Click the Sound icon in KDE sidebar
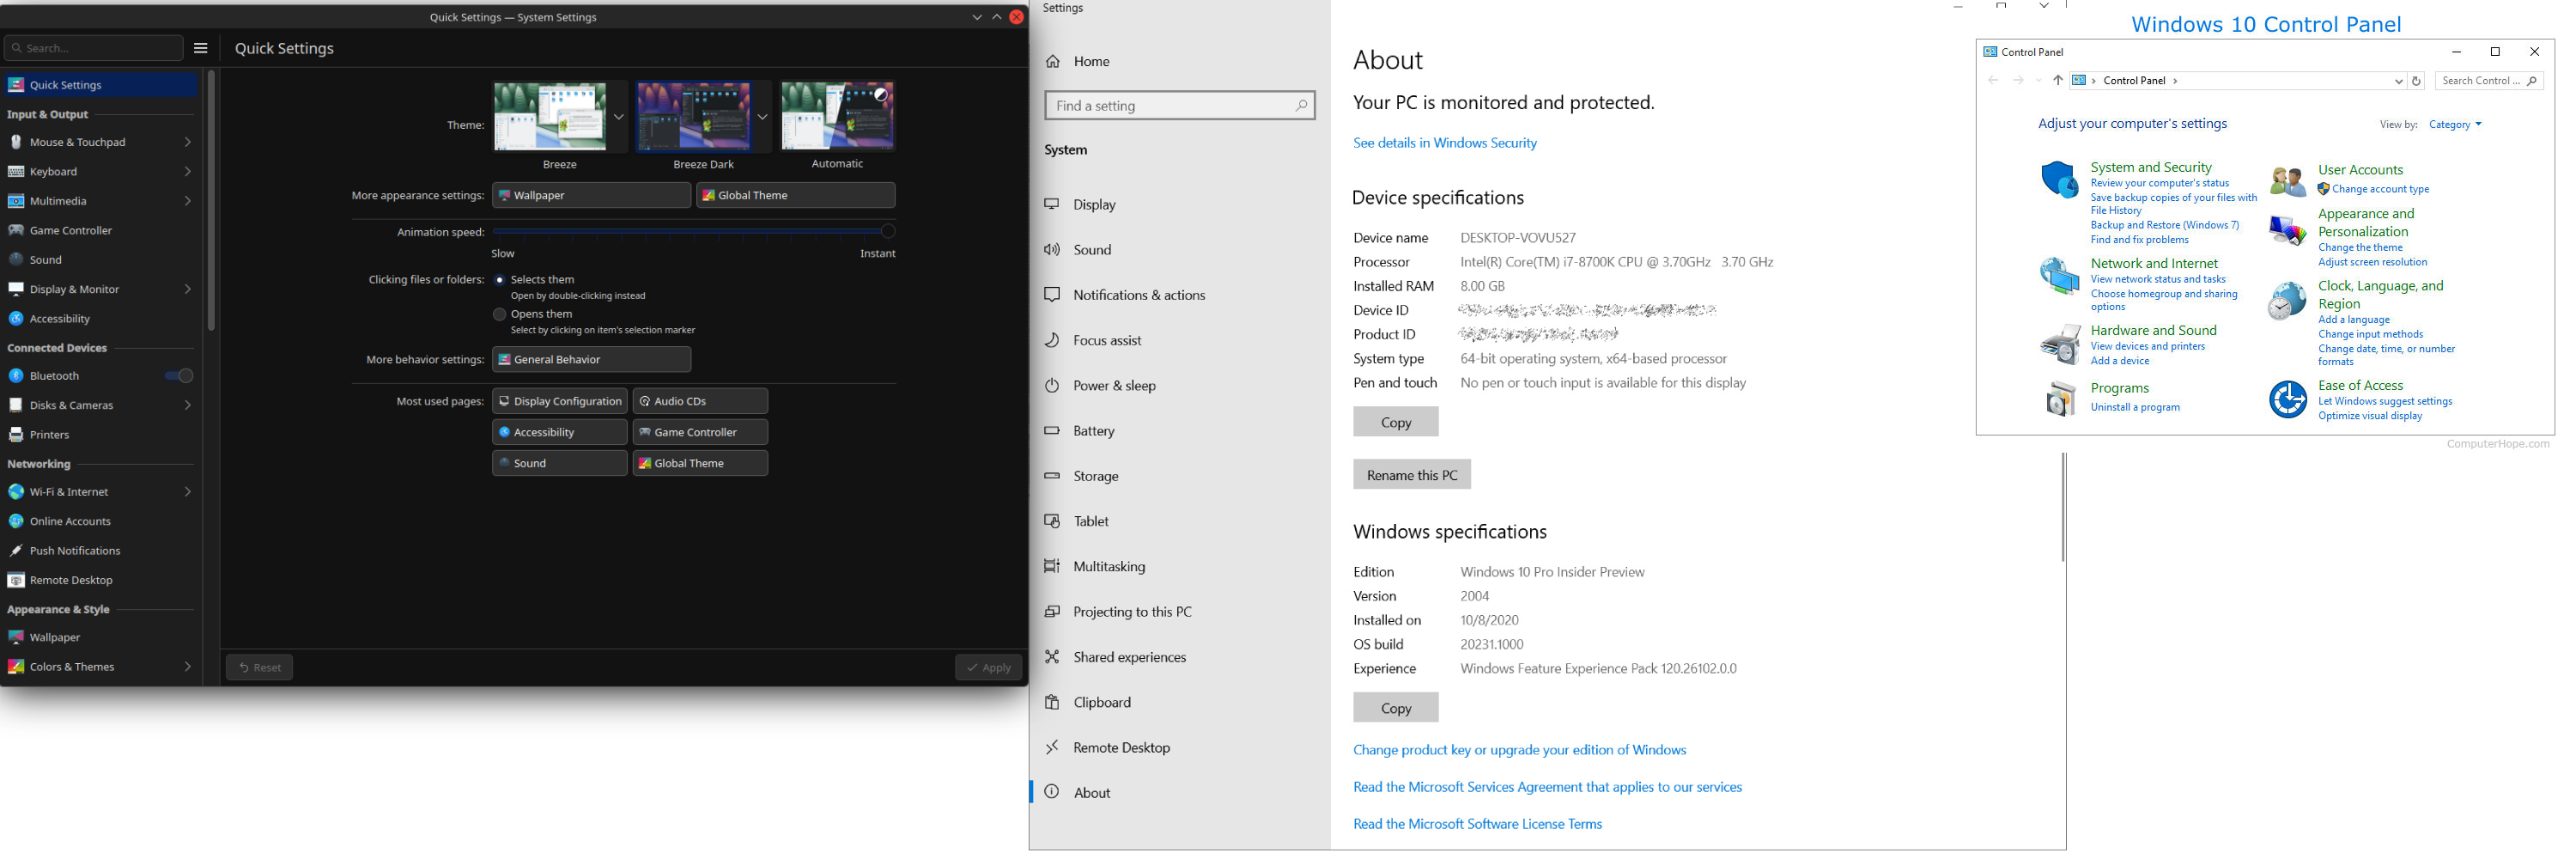2576x859 pixels. click(16, 259)
